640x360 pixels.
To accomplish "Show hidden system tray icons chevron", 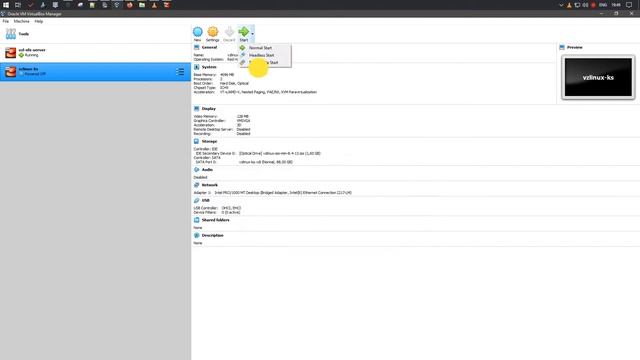I will click(x=561, y=5).
